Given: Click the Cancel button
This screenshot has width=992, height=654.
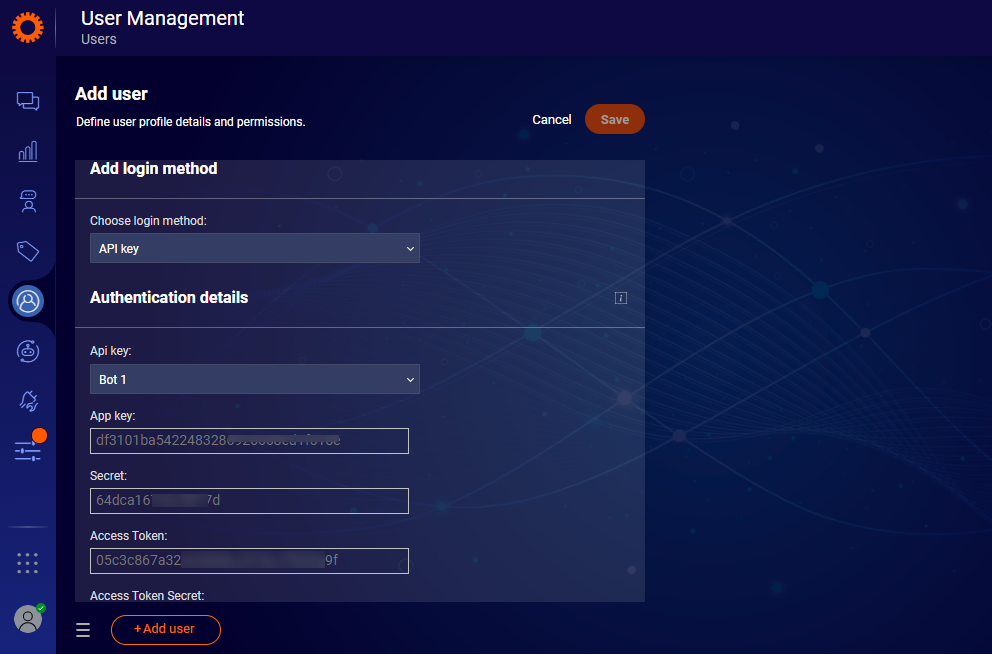Looking at the screenshot, I should click(x=551, y=120).
